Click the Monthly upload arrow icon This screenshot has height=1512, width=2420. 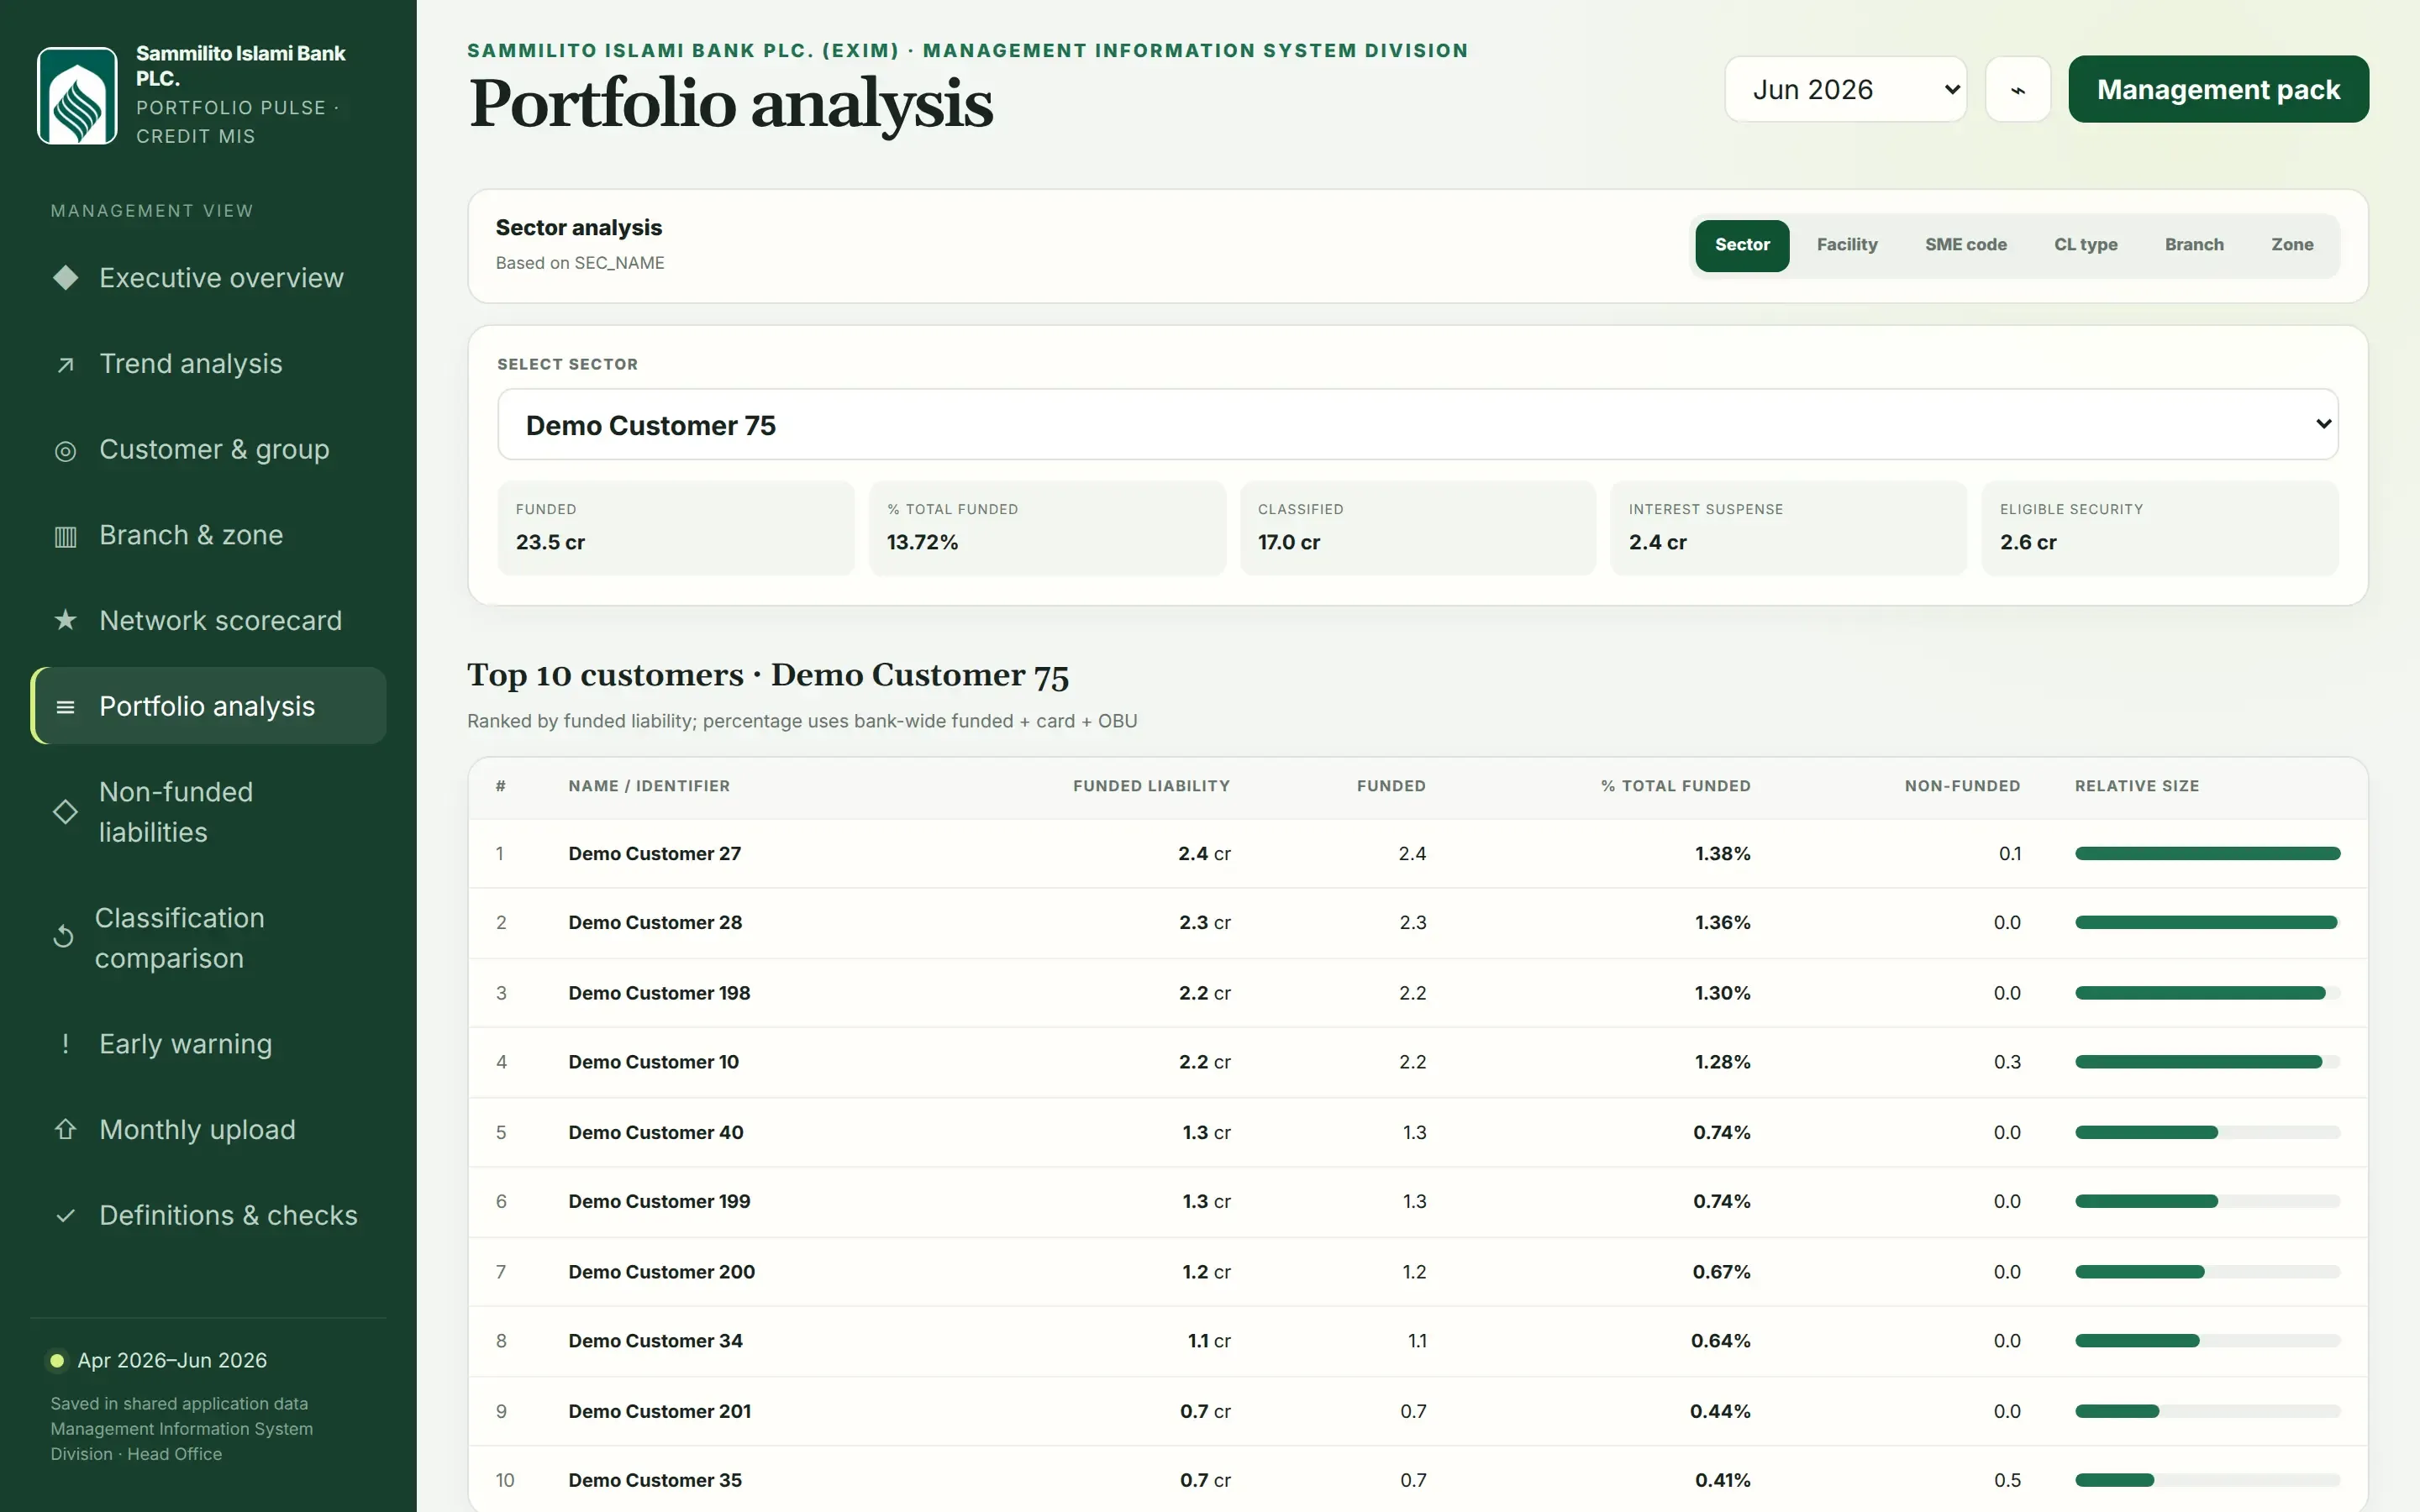(66, 1130)
